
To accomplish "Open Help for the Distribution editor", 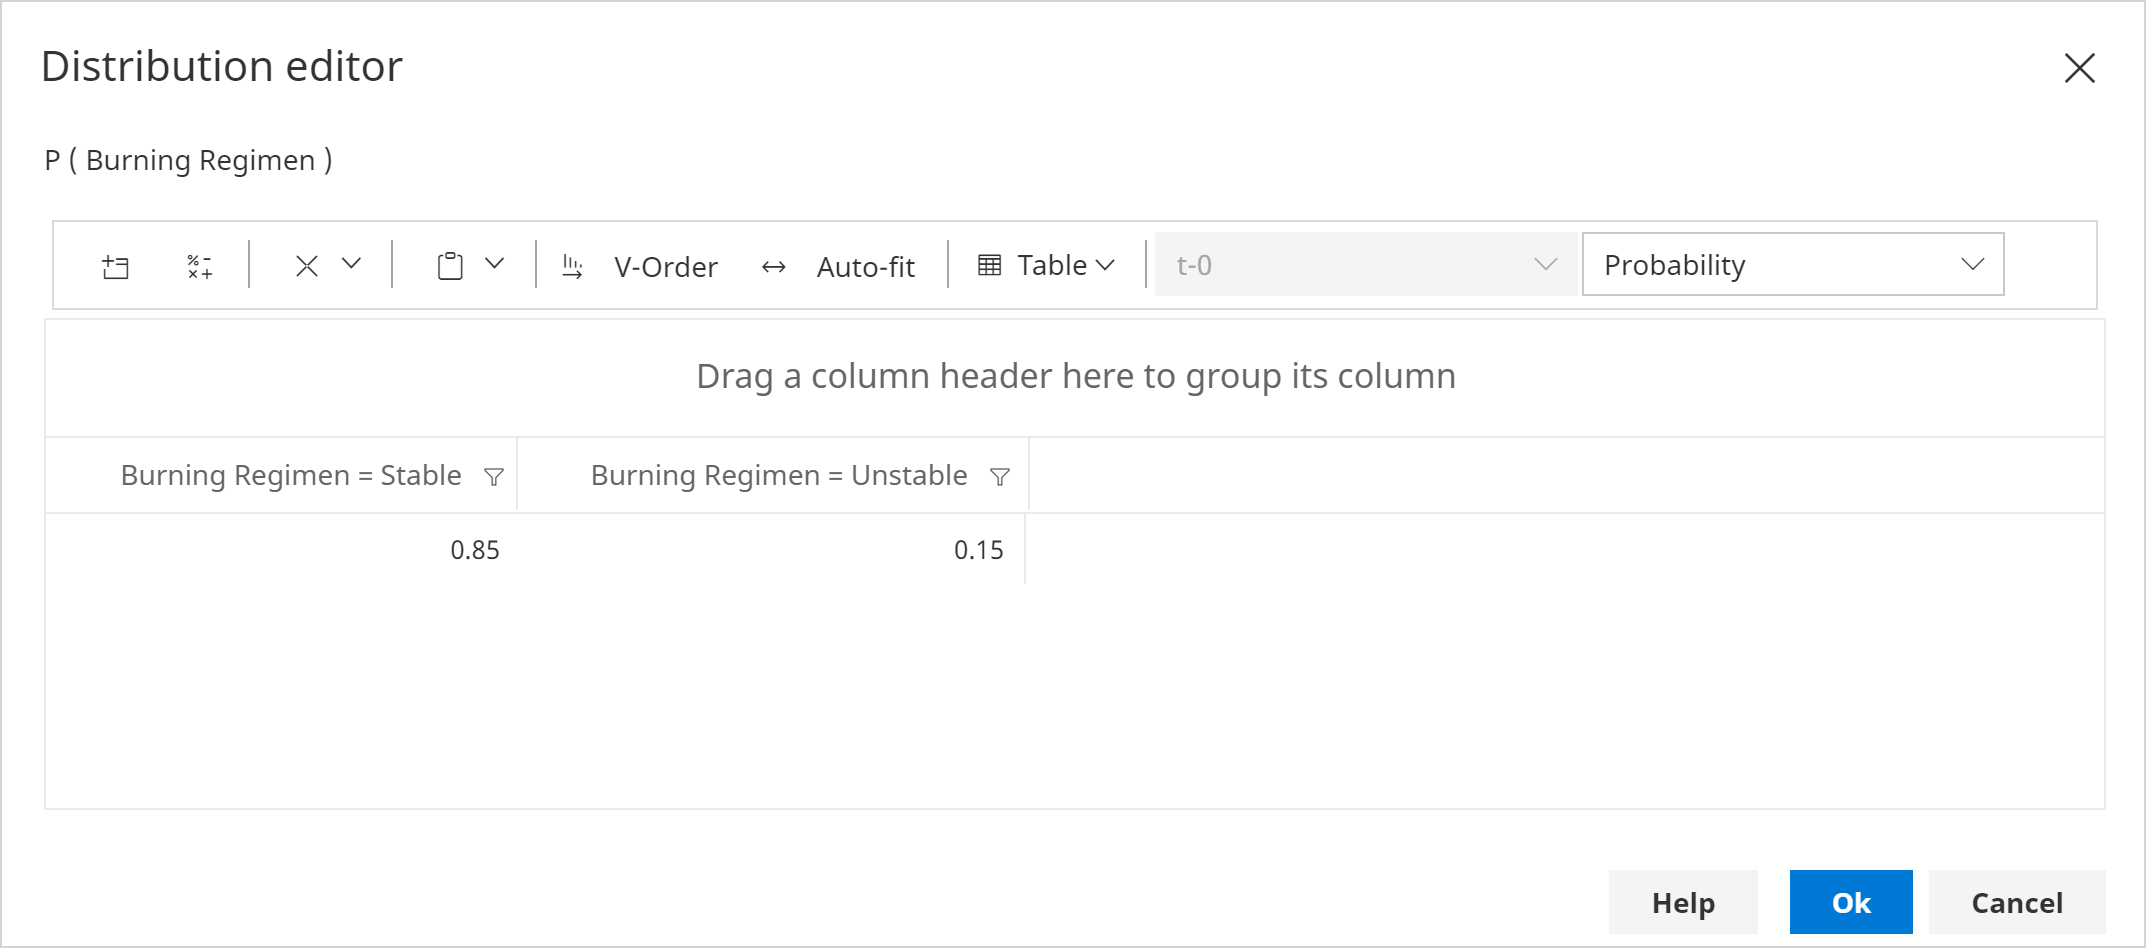I will [x=1682, y=902].
